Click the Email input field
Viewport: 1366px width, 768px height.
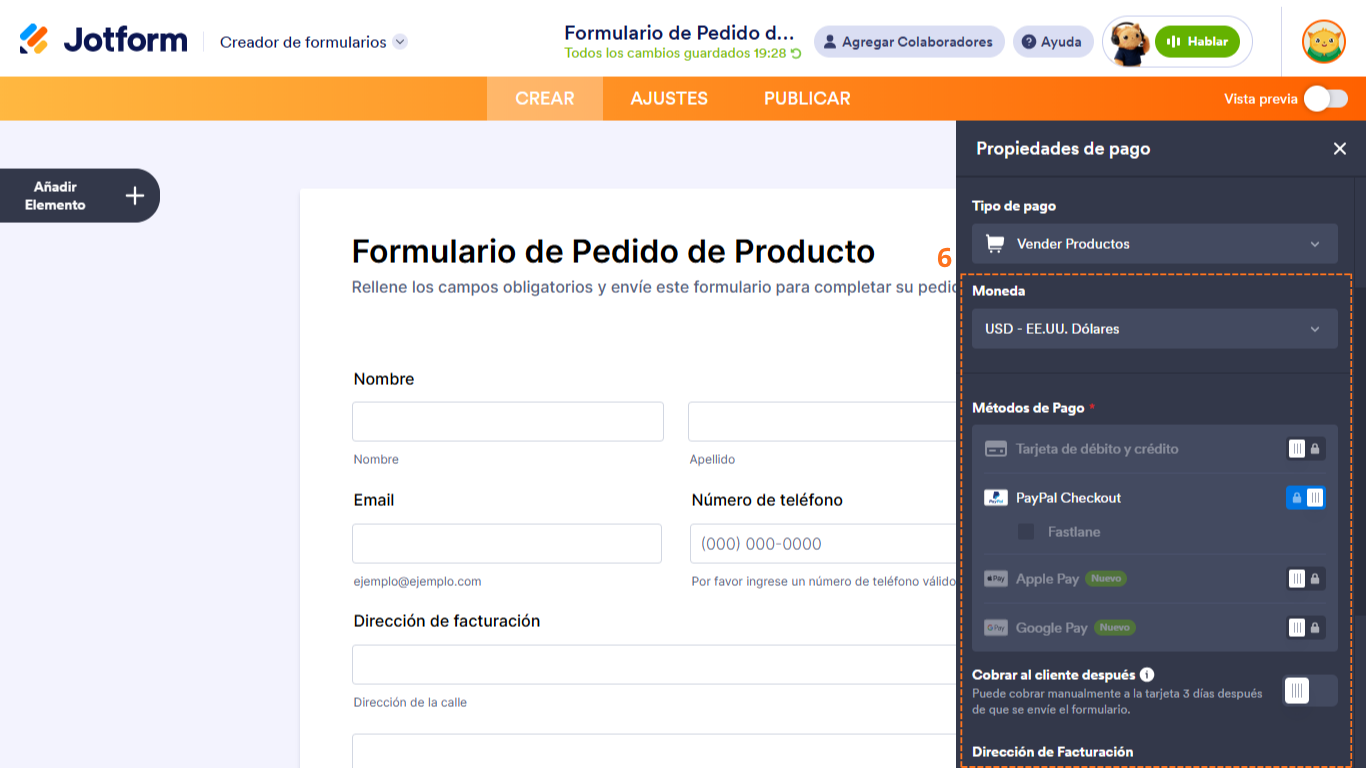tap(507, 544)
